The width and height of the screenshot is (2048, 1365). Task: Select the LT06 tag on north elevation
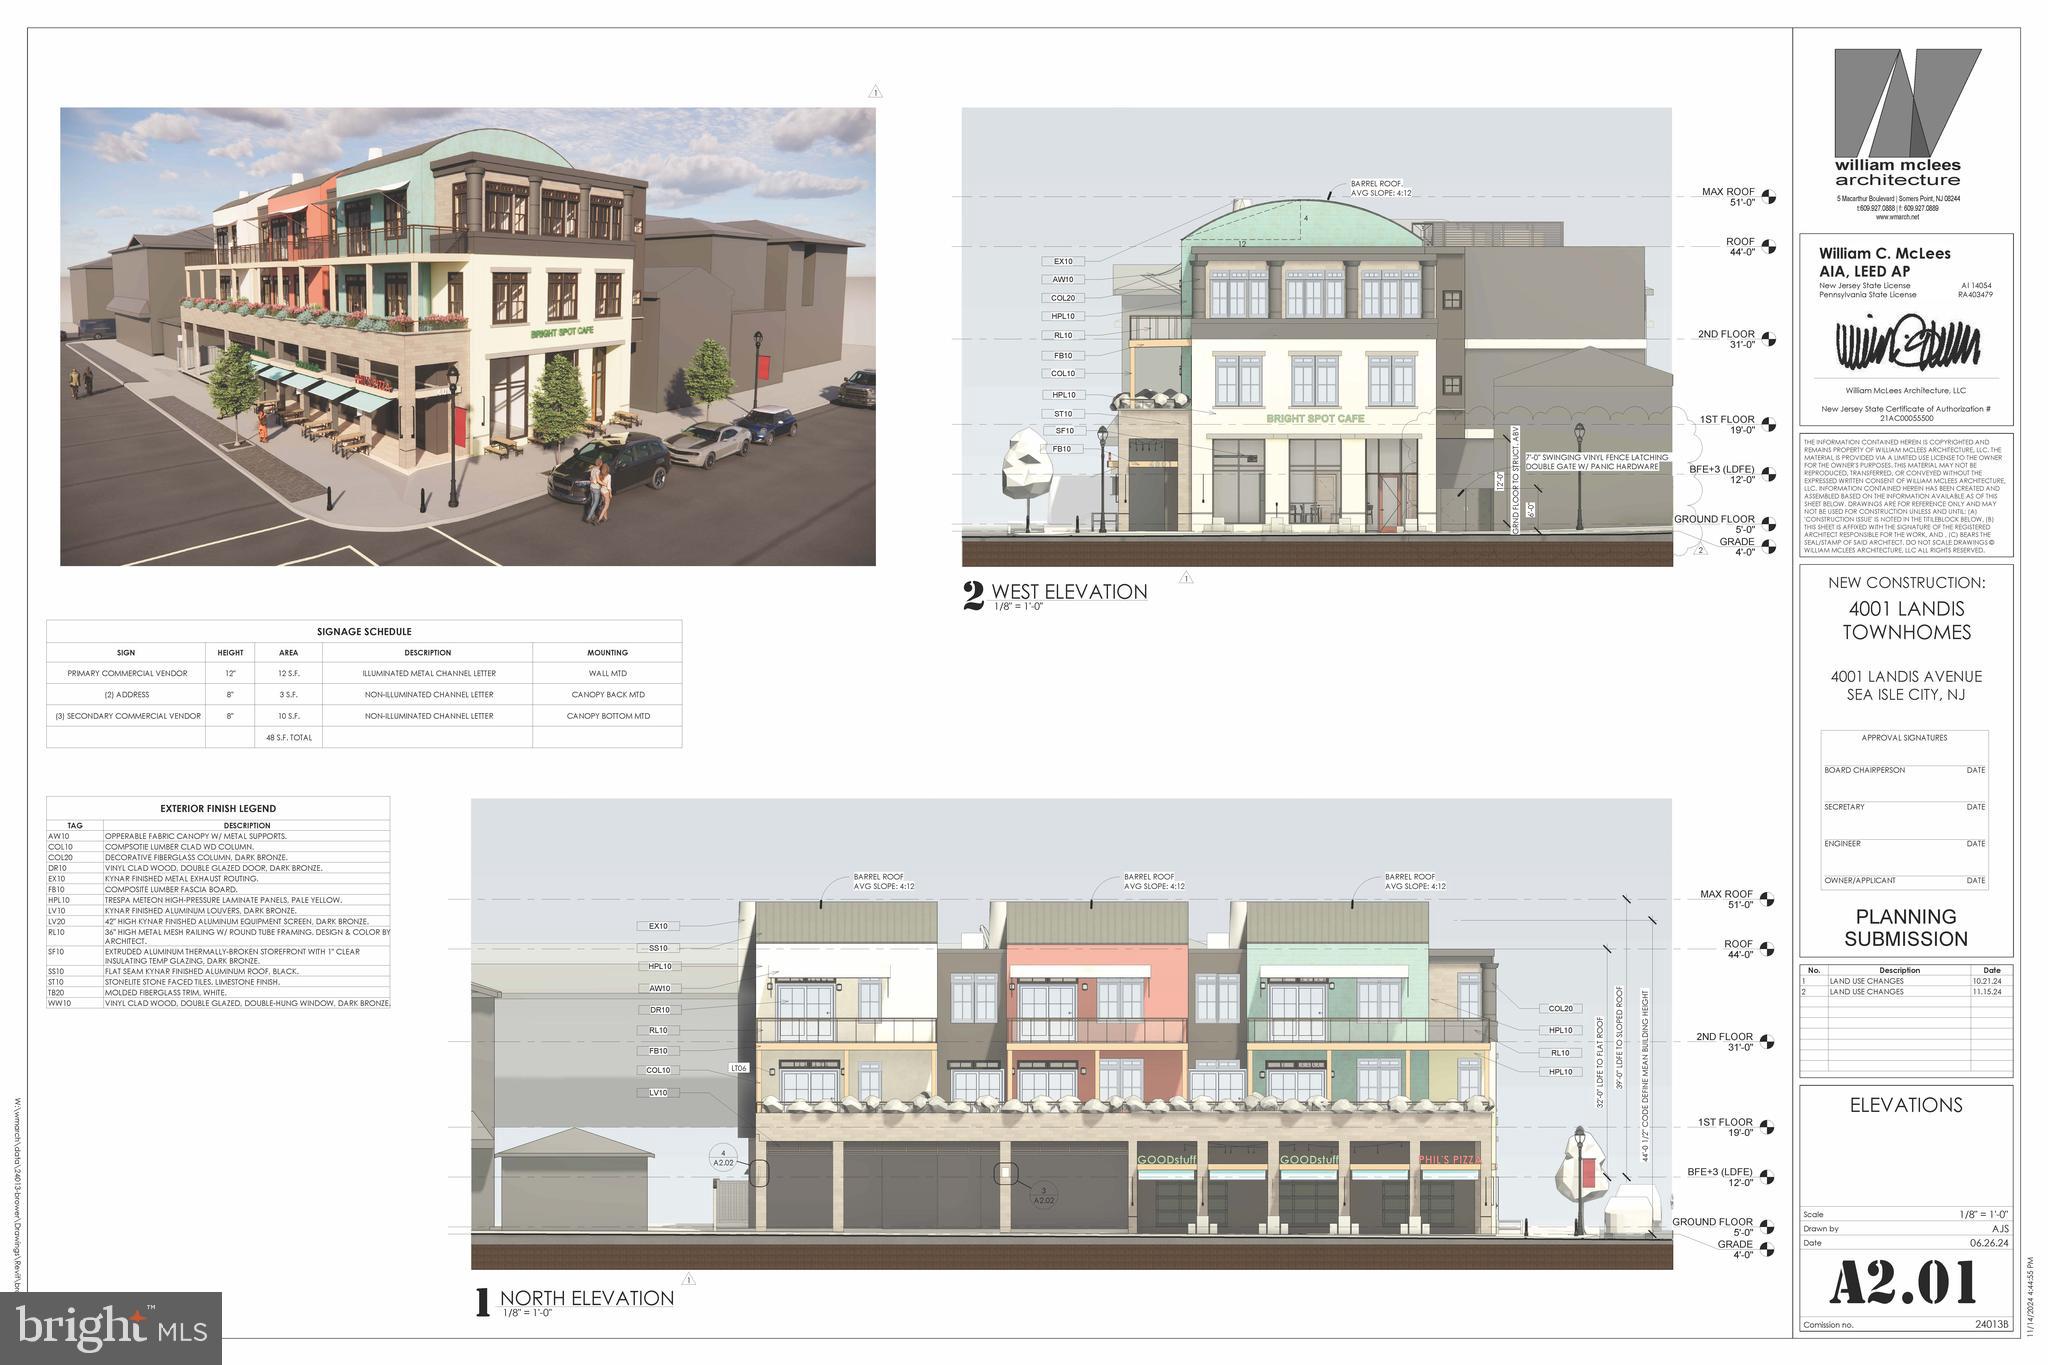tap(739, 1068)
